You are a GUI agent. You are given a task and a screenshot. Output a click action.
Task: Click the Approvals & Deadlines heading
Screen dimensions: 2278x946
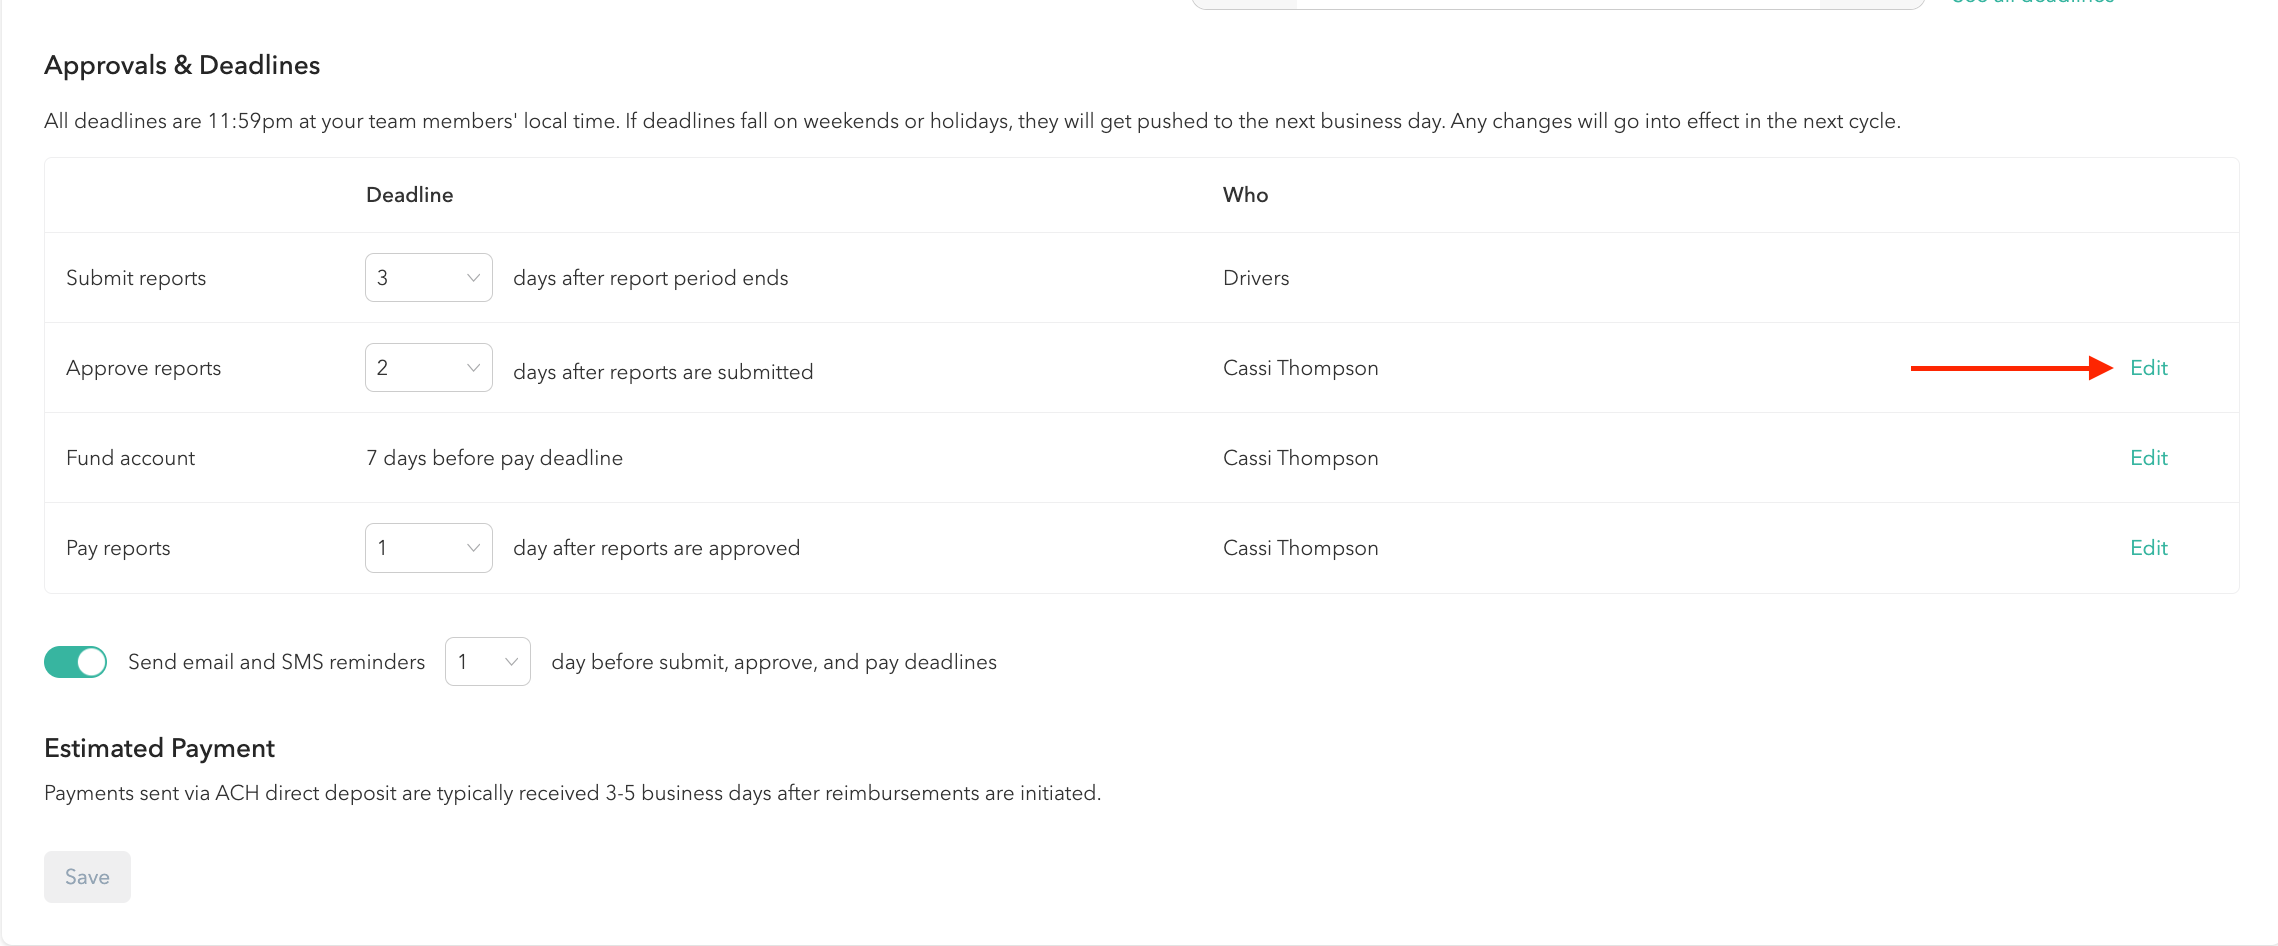pos(182,65)
